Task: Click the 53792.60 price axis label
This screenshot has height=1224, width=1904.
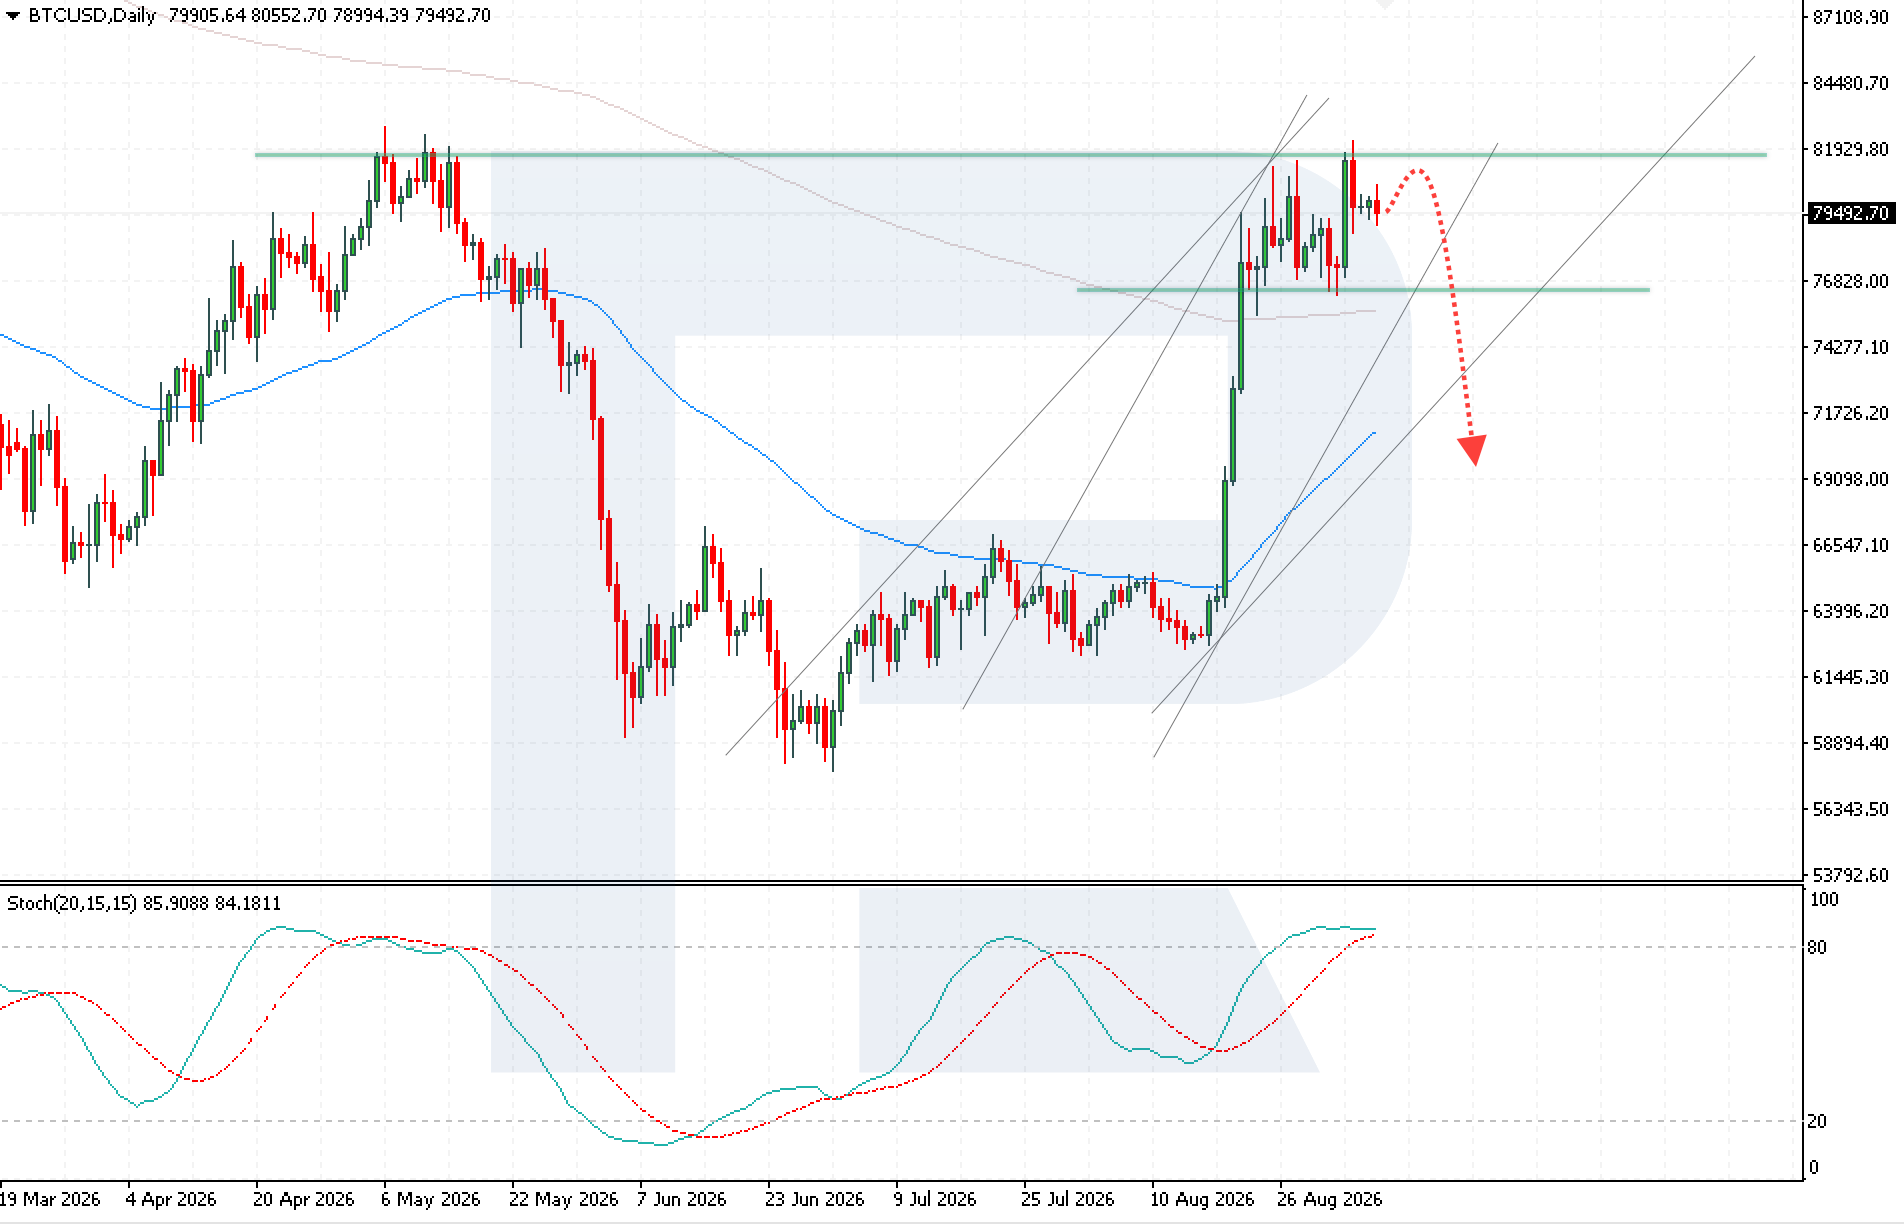Action: point(1851,875)
